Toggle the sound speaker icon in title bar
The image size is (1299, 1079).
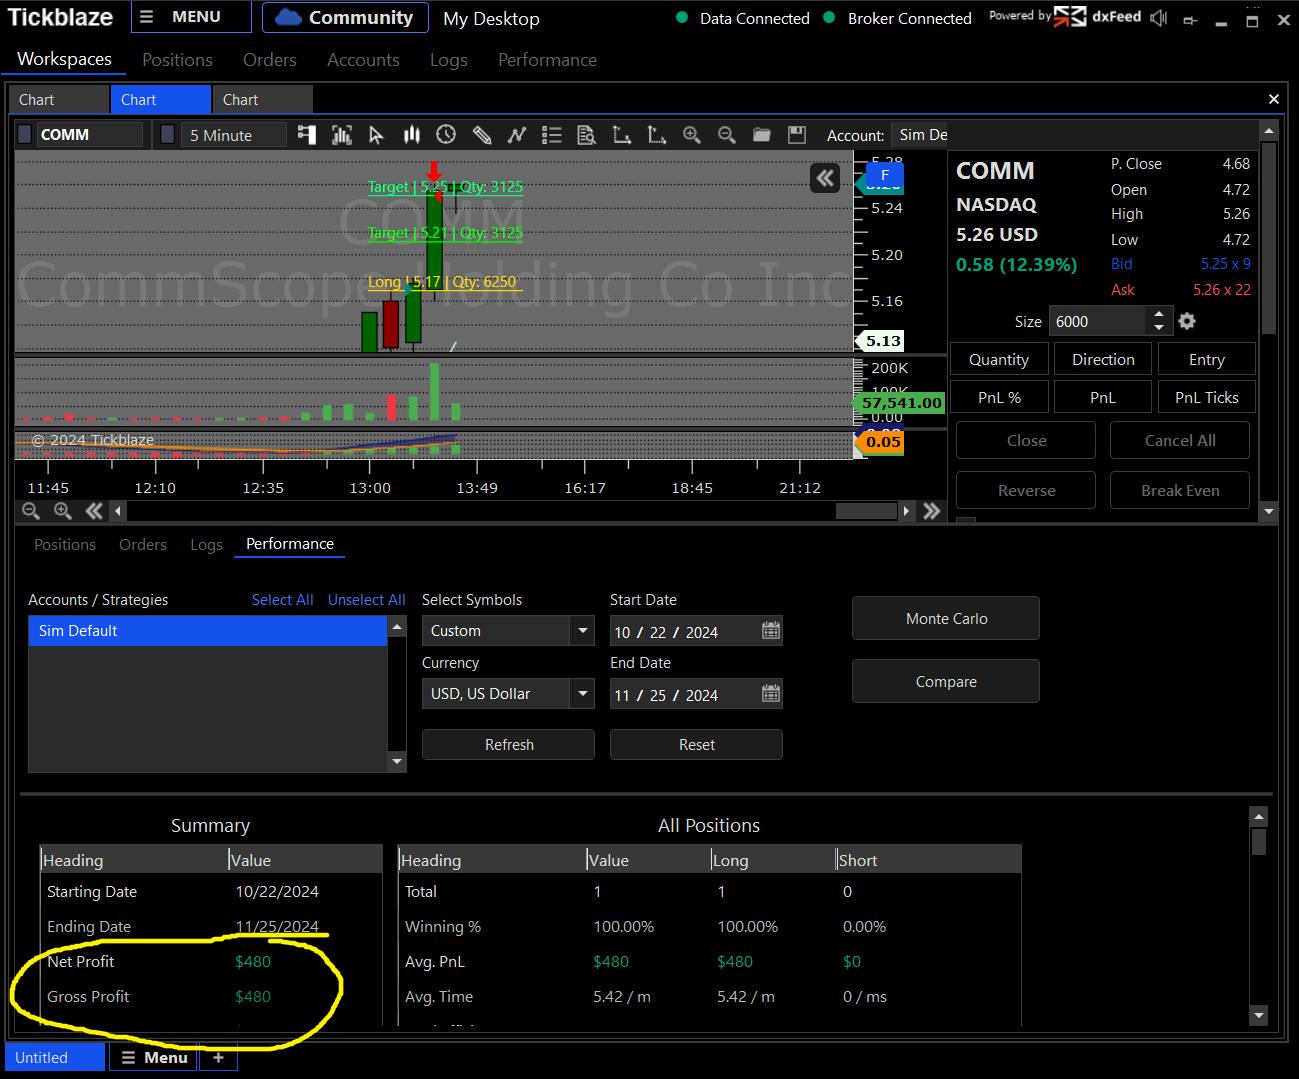pos(1159,18)
